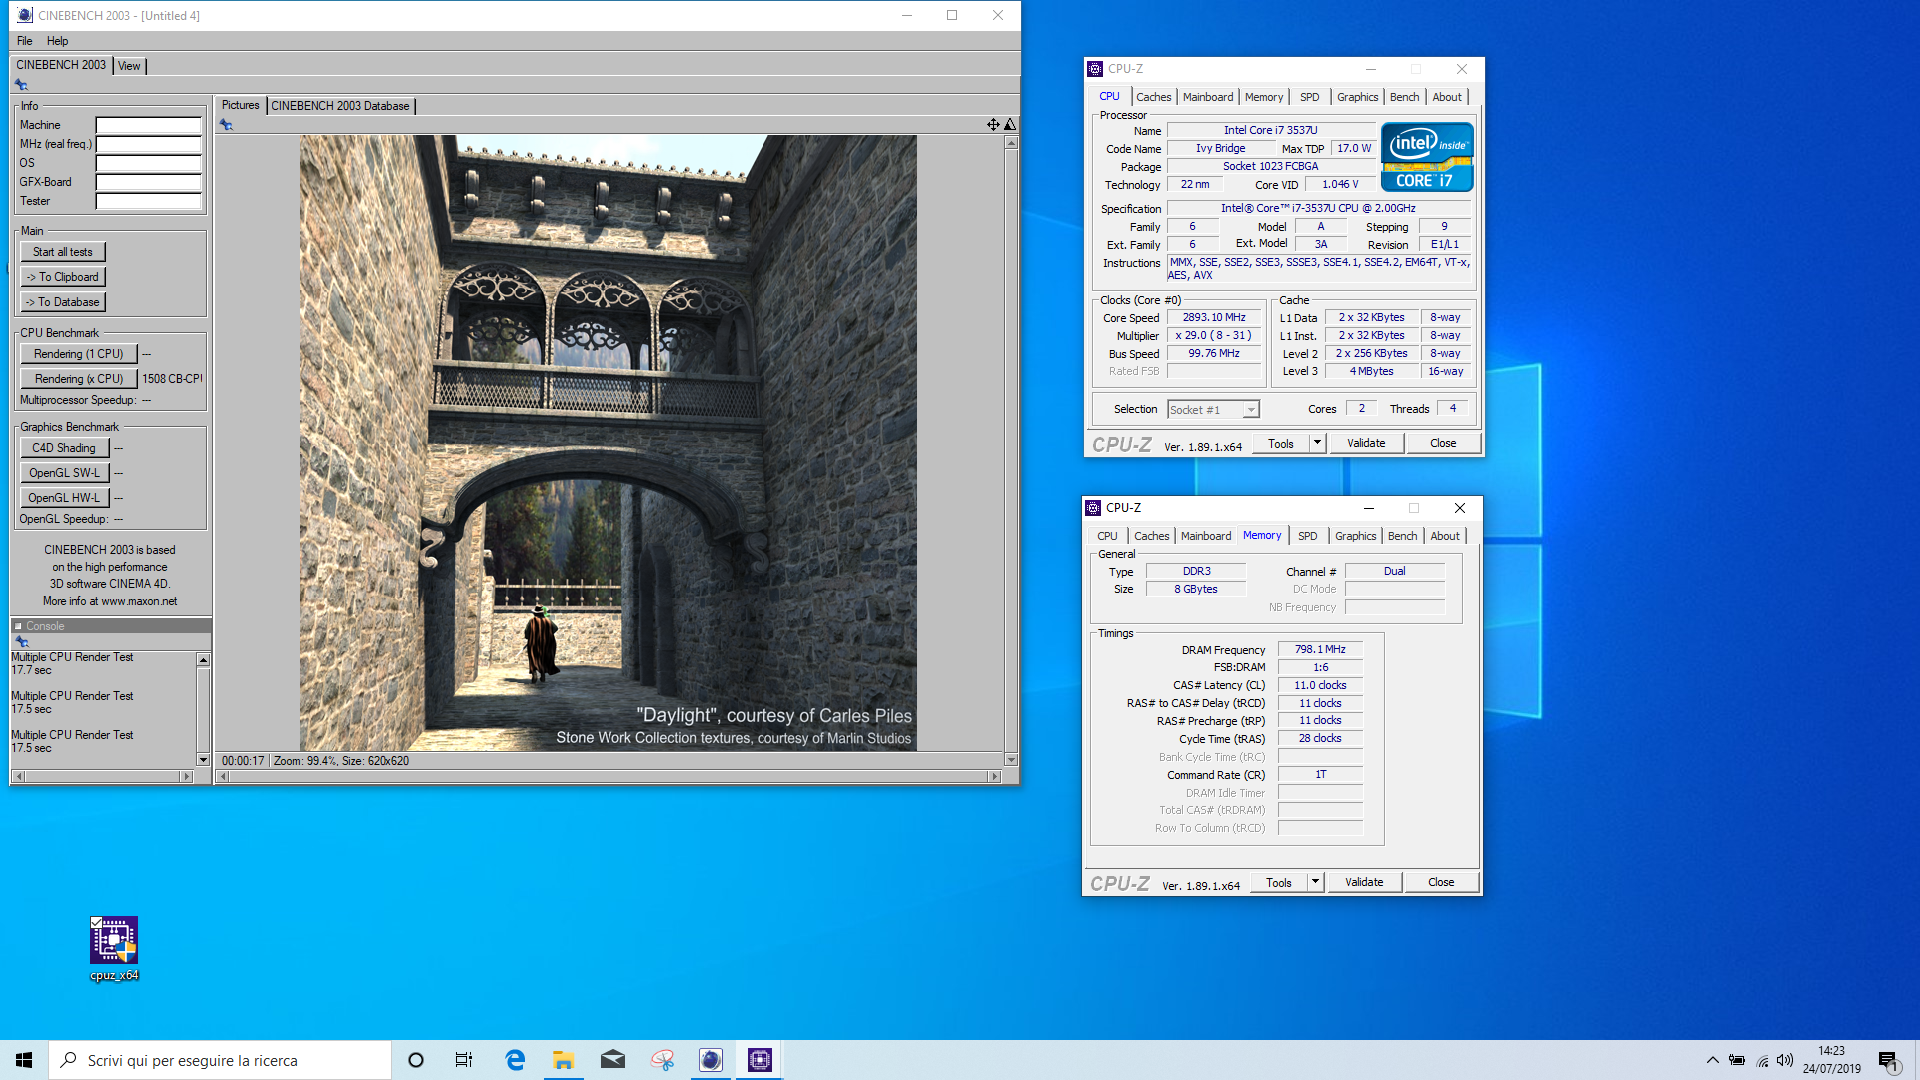This screenshot has width=1920, height=1080.
Task: Click the console panel's down scroll arrow
Action: point(203,760)
